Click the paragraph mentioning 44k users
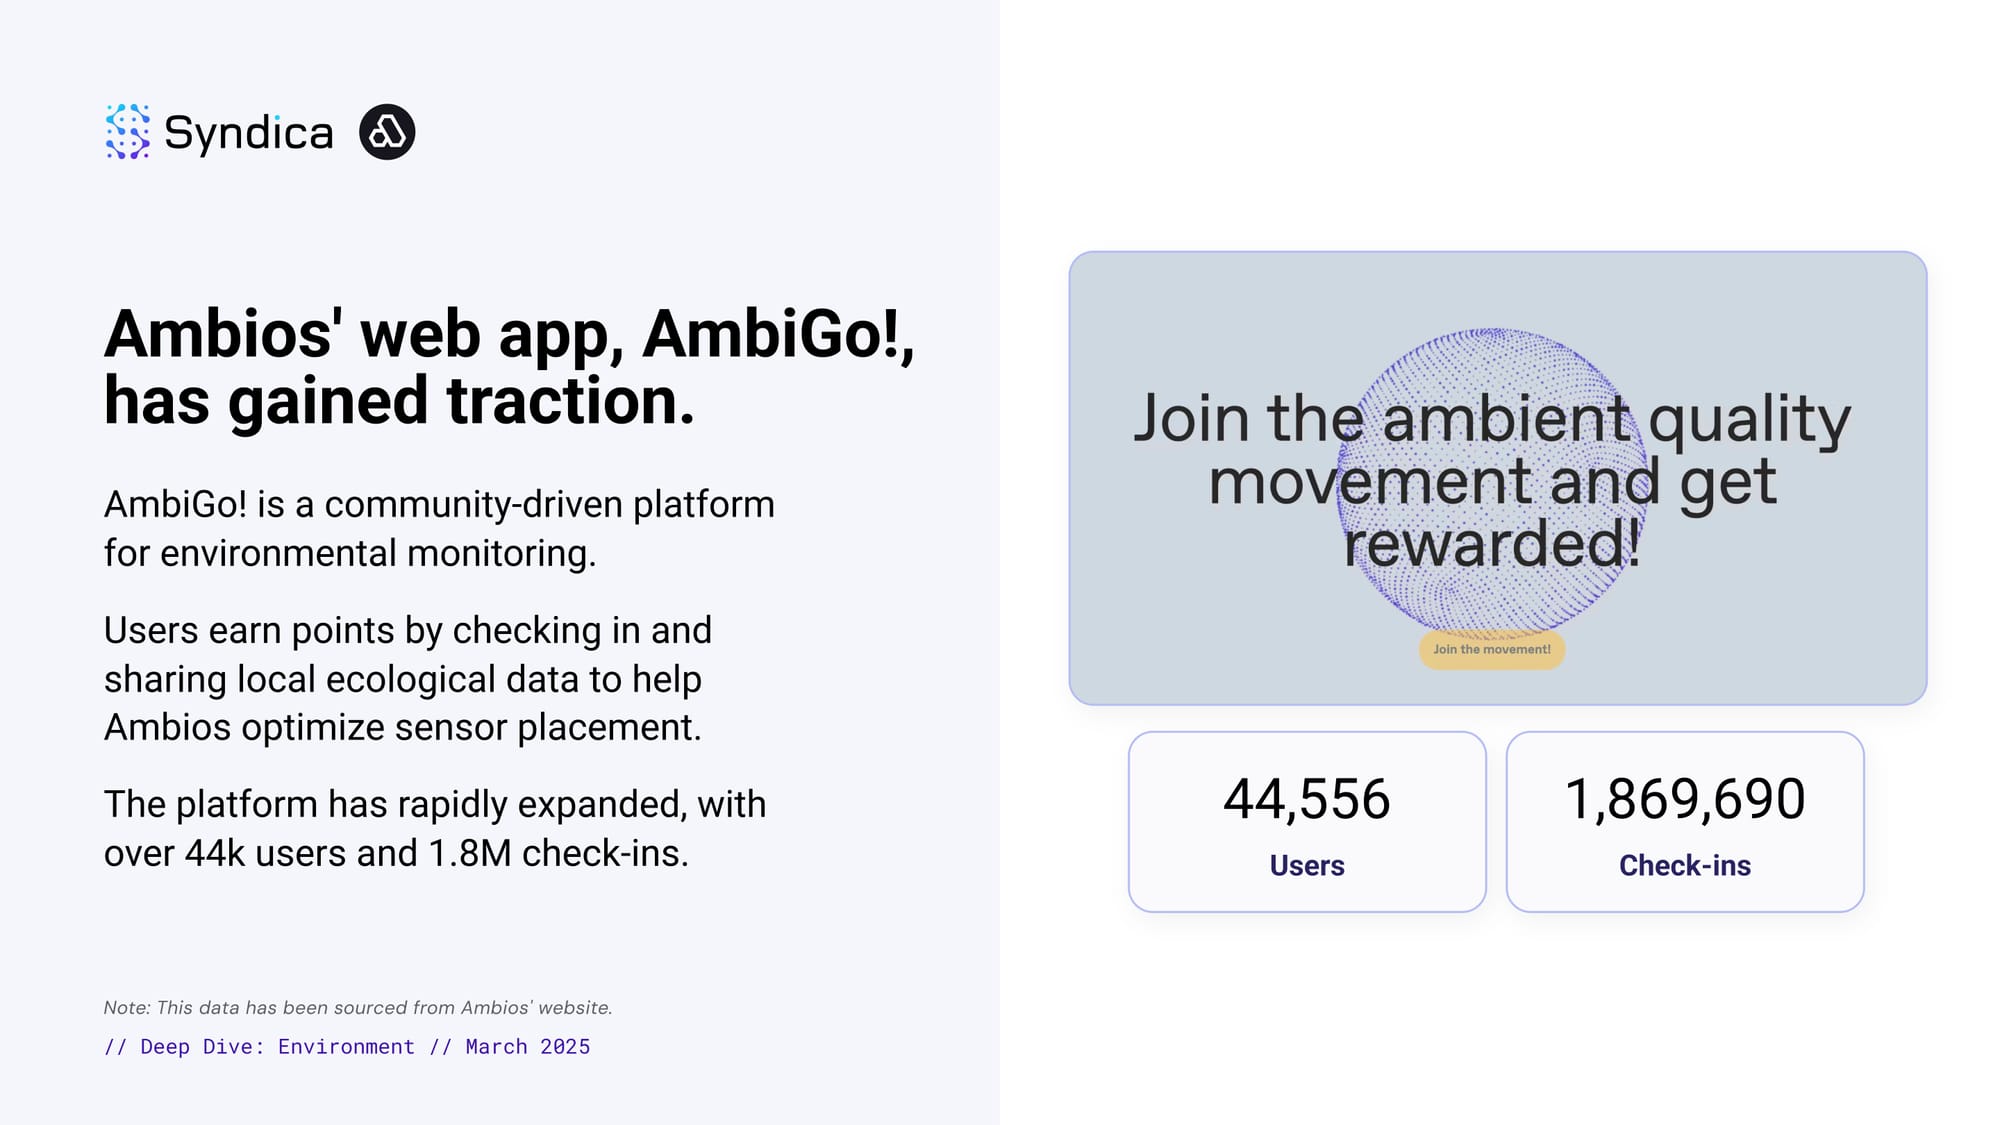2000x1125 pixels. (435, 829)
